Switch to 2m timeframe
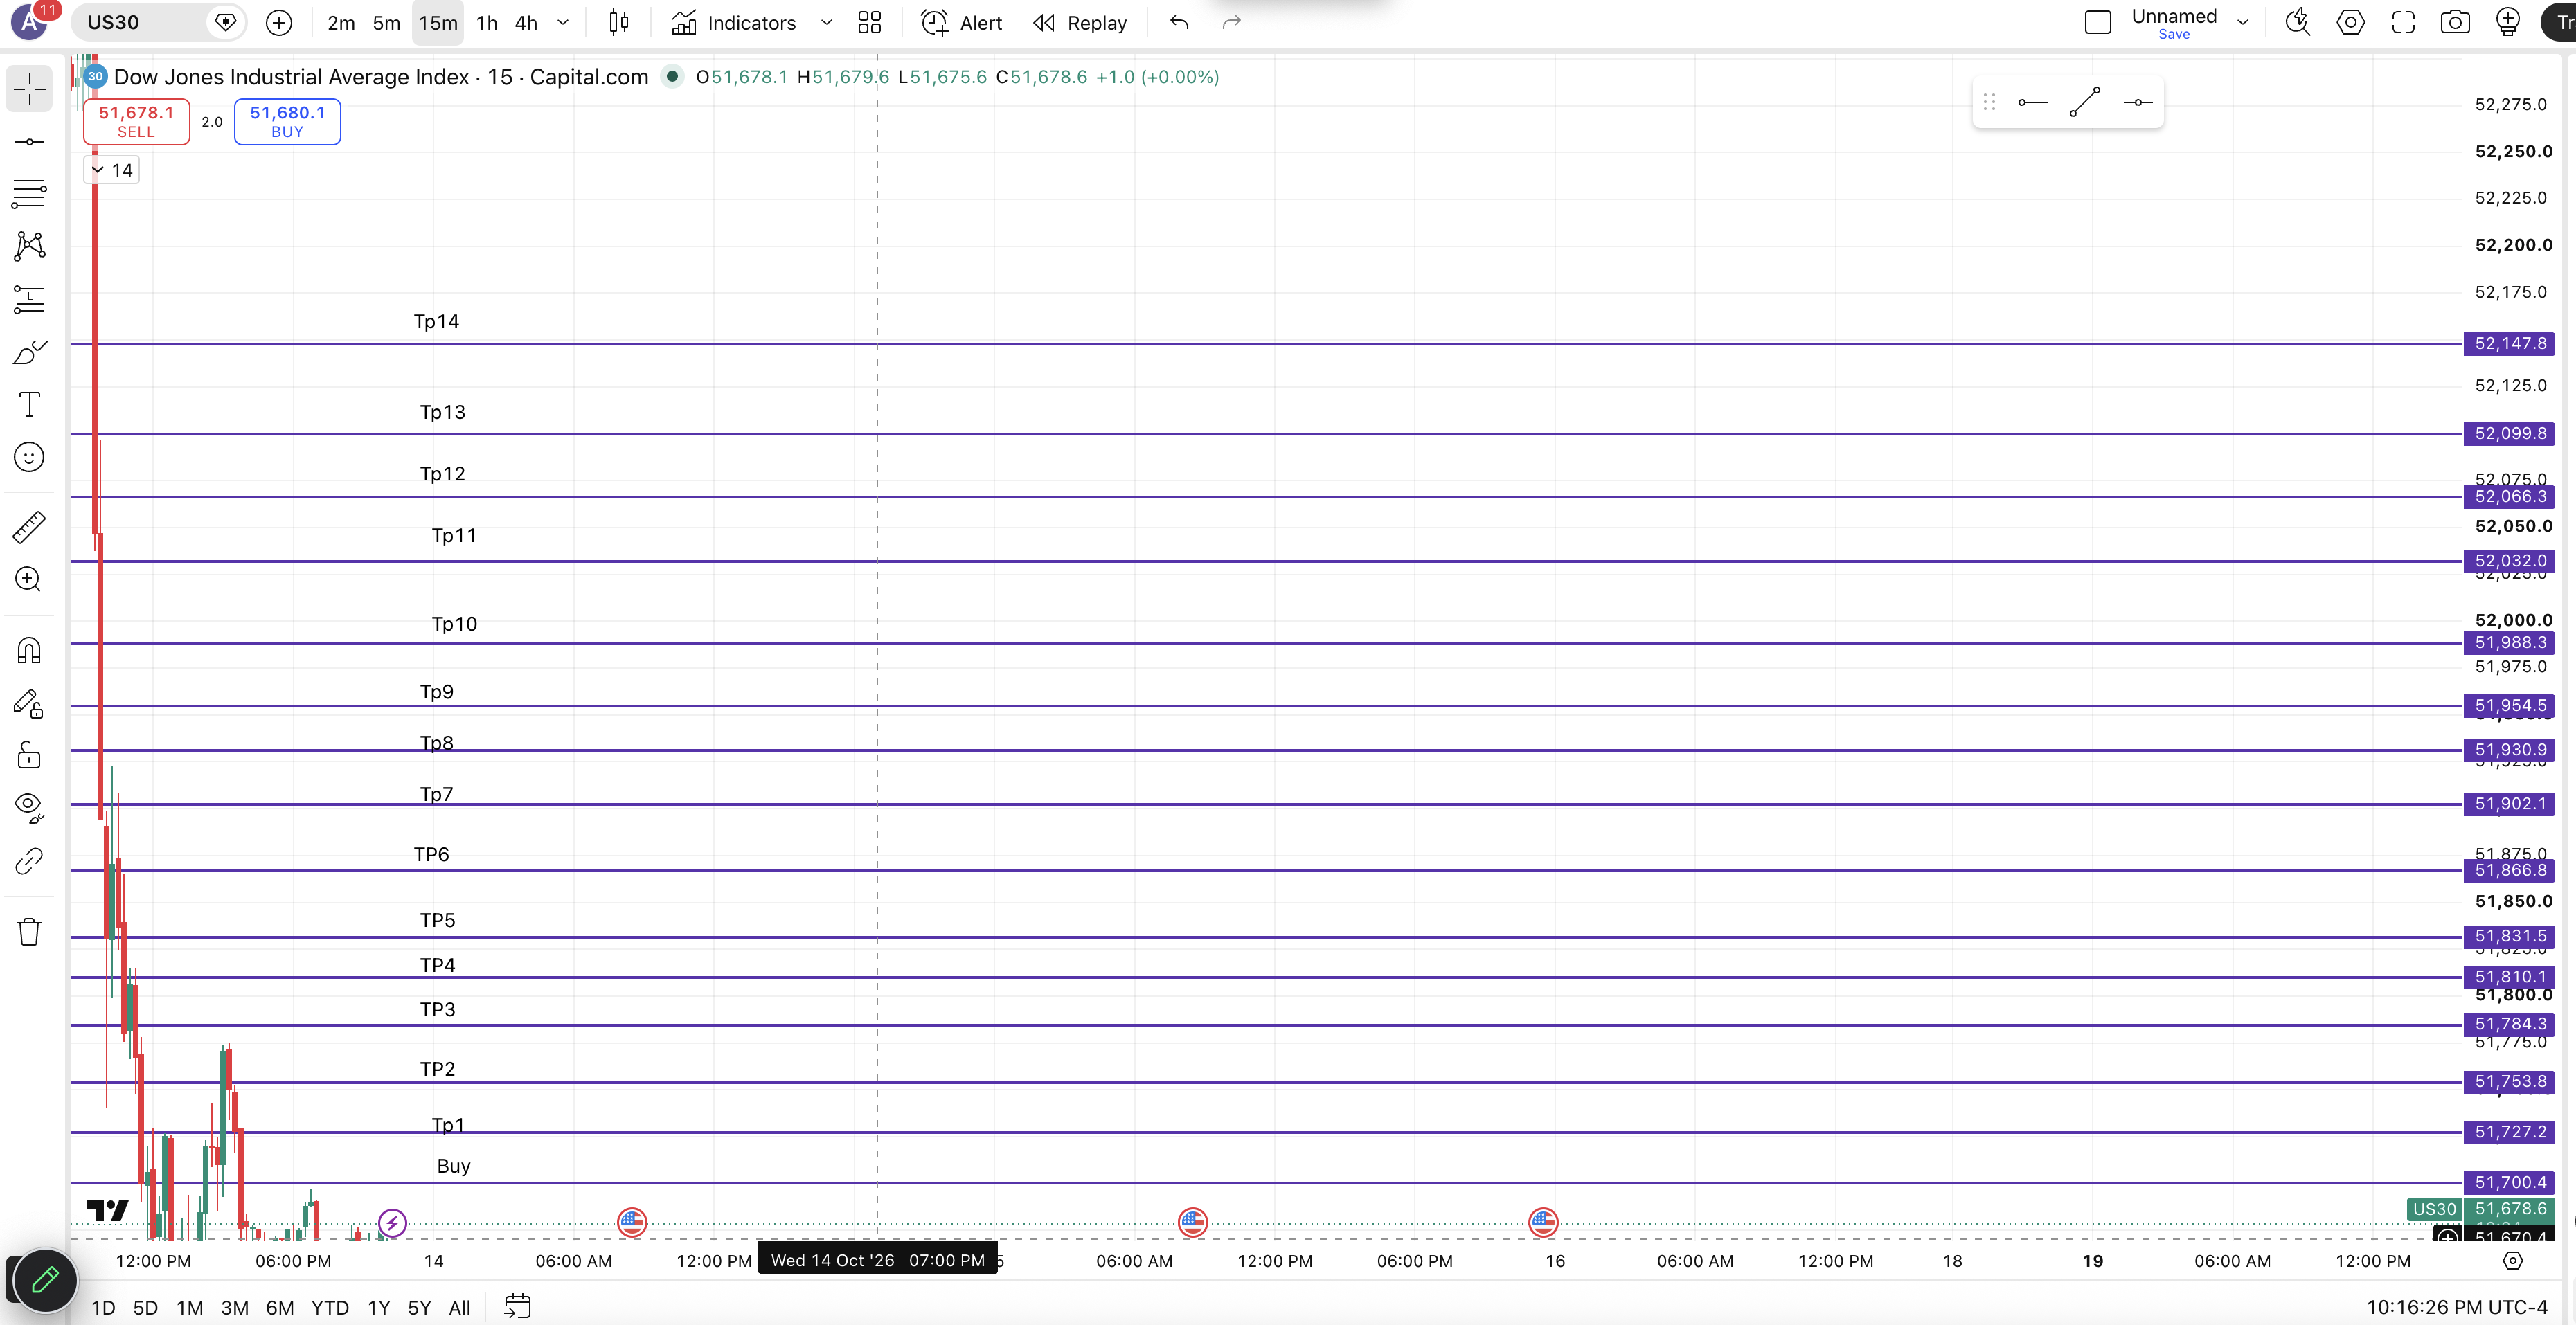This screenshot has width=2576, height=1325. (341, 22)
